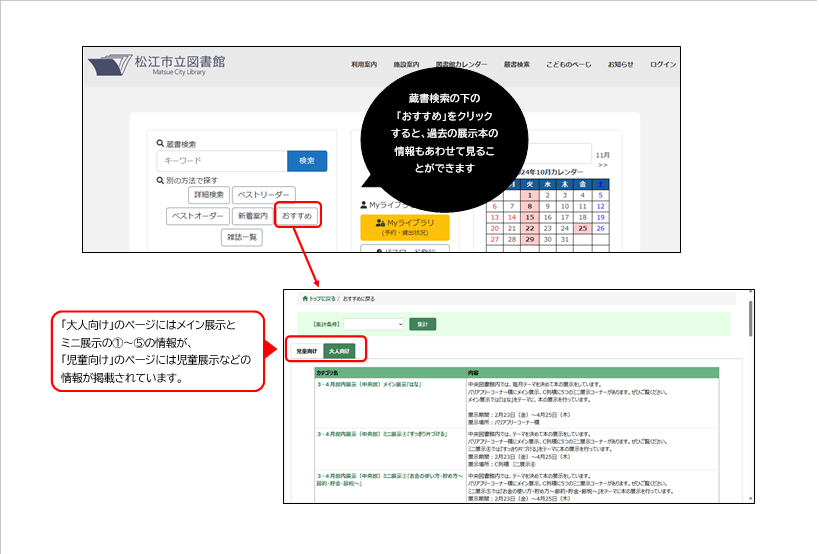Click the blue 検索 button

(x=307, y=161)
